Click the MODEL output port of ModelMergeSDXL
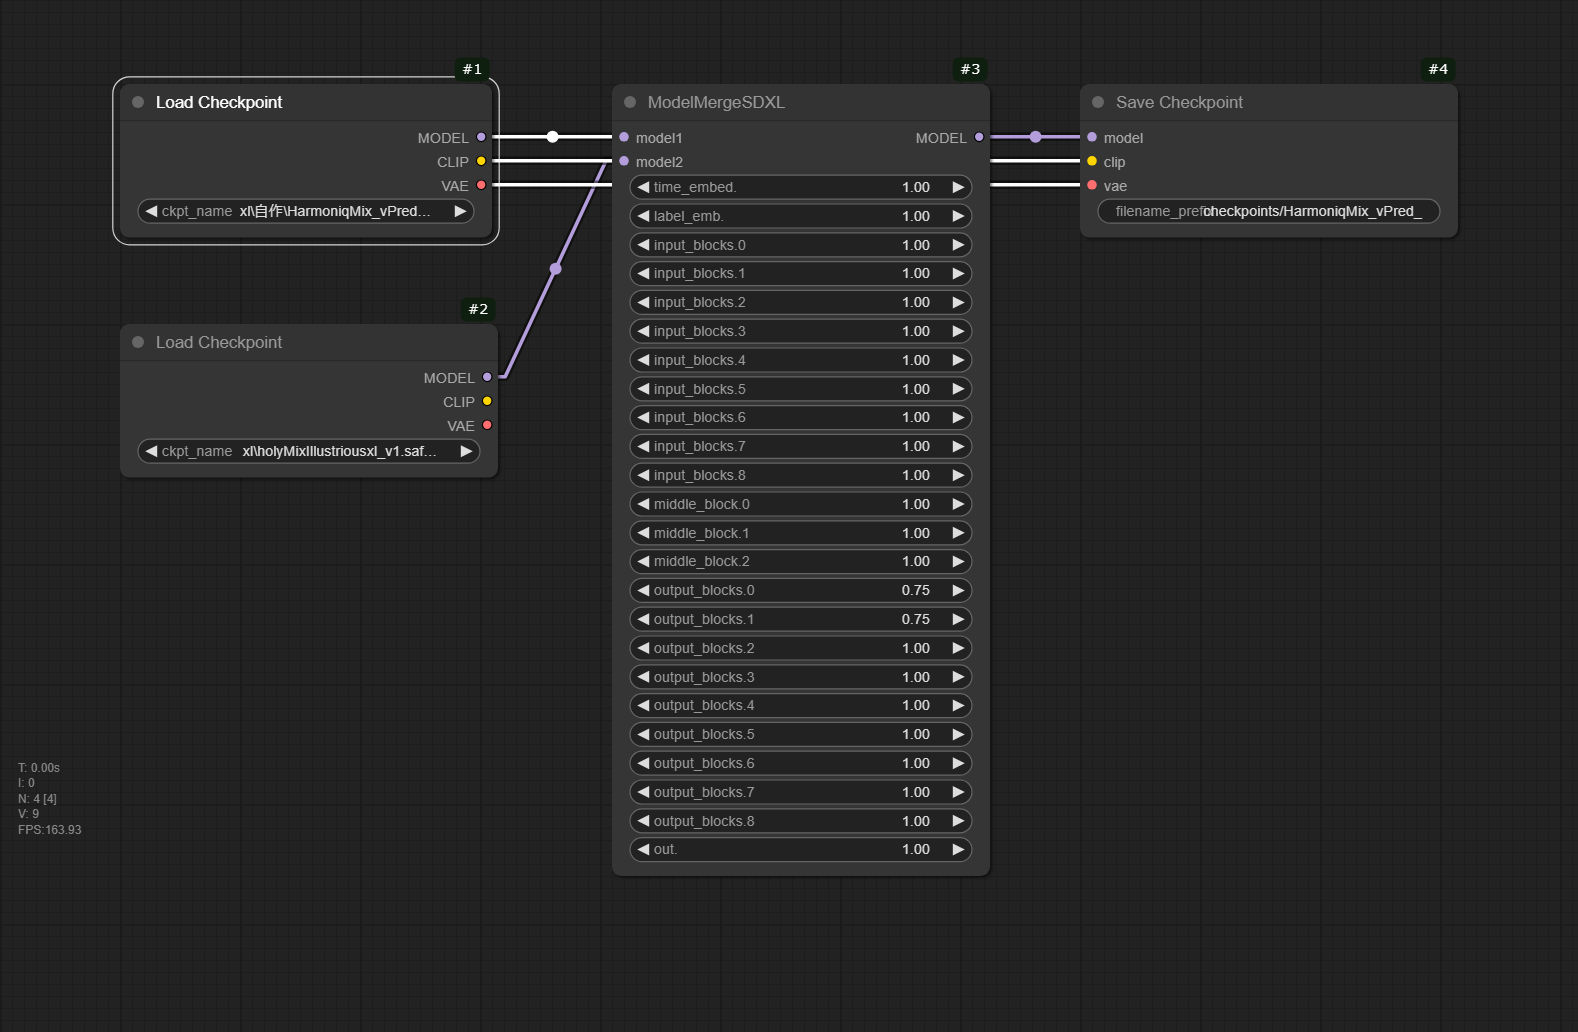This screenshot has width=1578, height=1032. [979, 137]
